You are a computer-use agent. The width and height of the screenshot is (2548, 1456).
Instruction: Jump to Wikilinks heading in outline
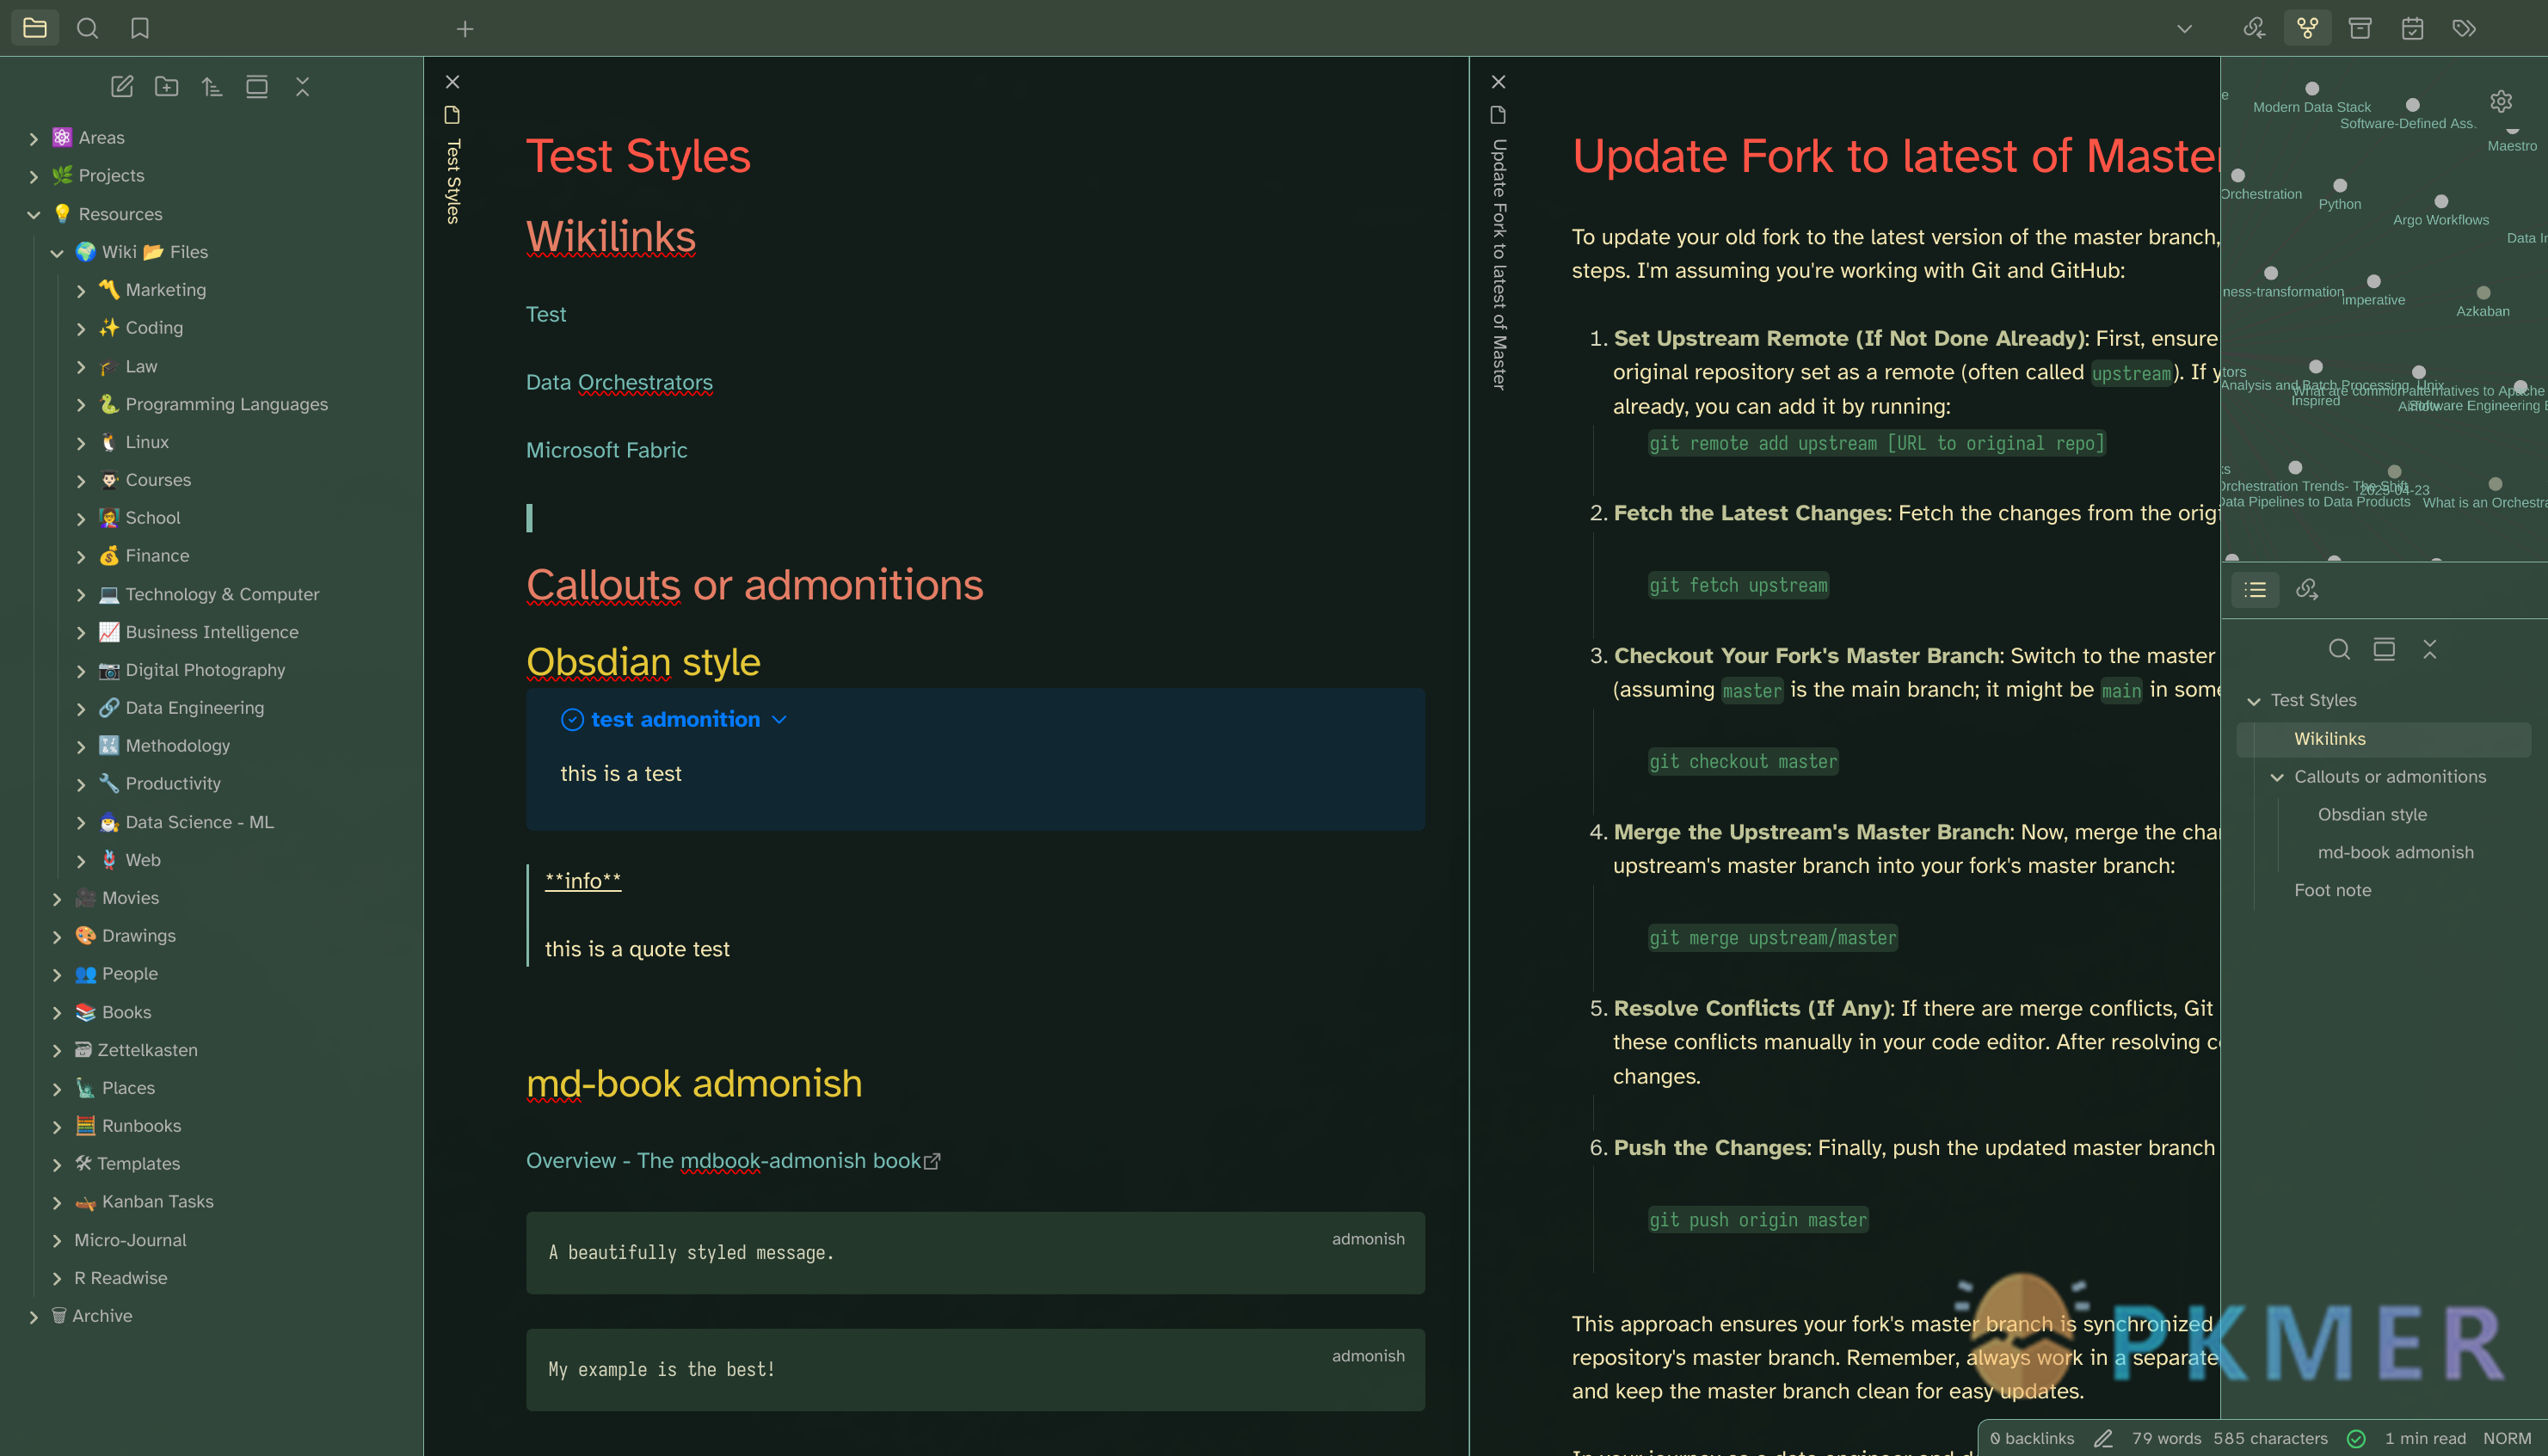point(2330,739)
